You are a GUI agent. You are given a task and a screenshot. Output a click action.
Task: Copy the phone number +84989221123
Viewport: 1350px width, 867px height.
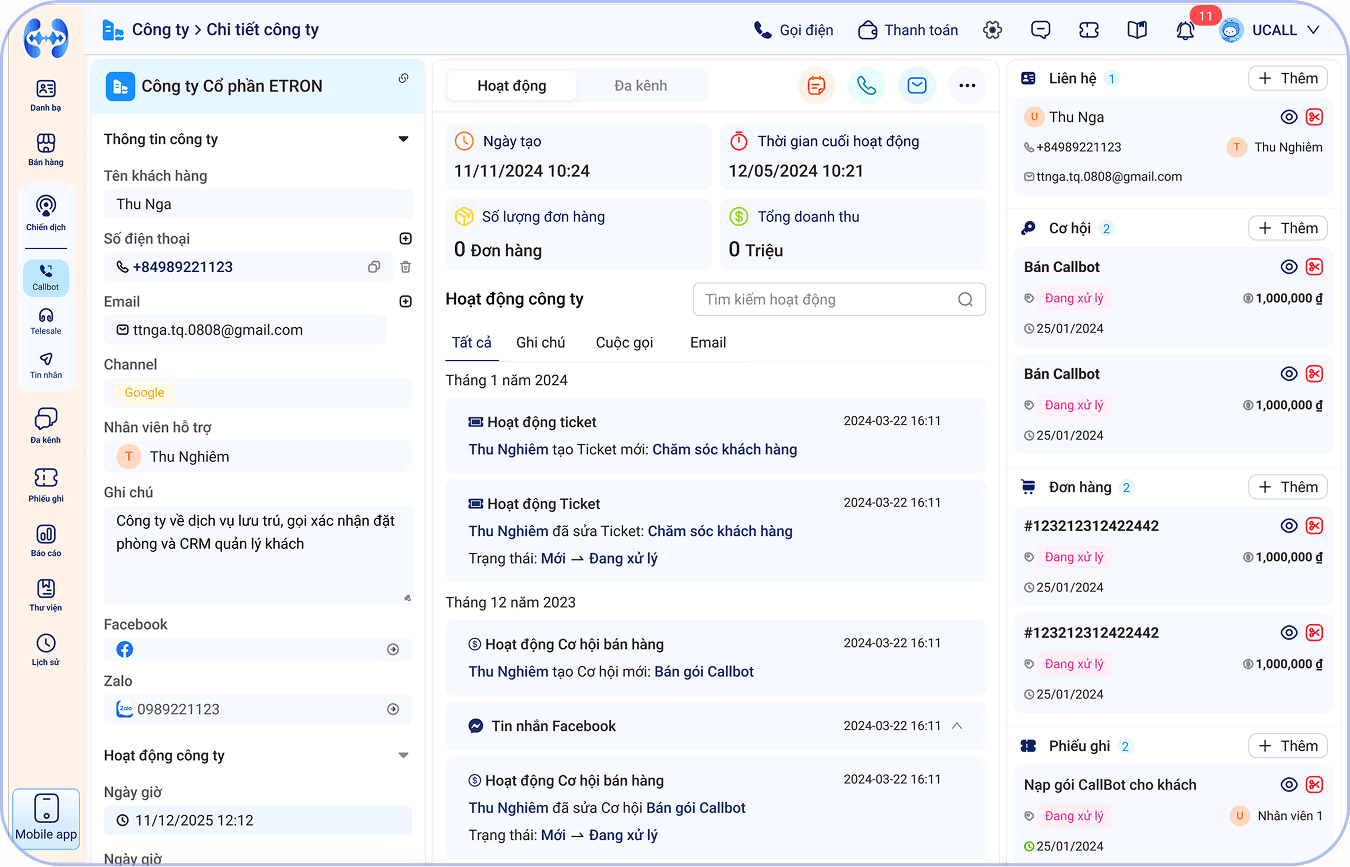[x=374, y=267]
